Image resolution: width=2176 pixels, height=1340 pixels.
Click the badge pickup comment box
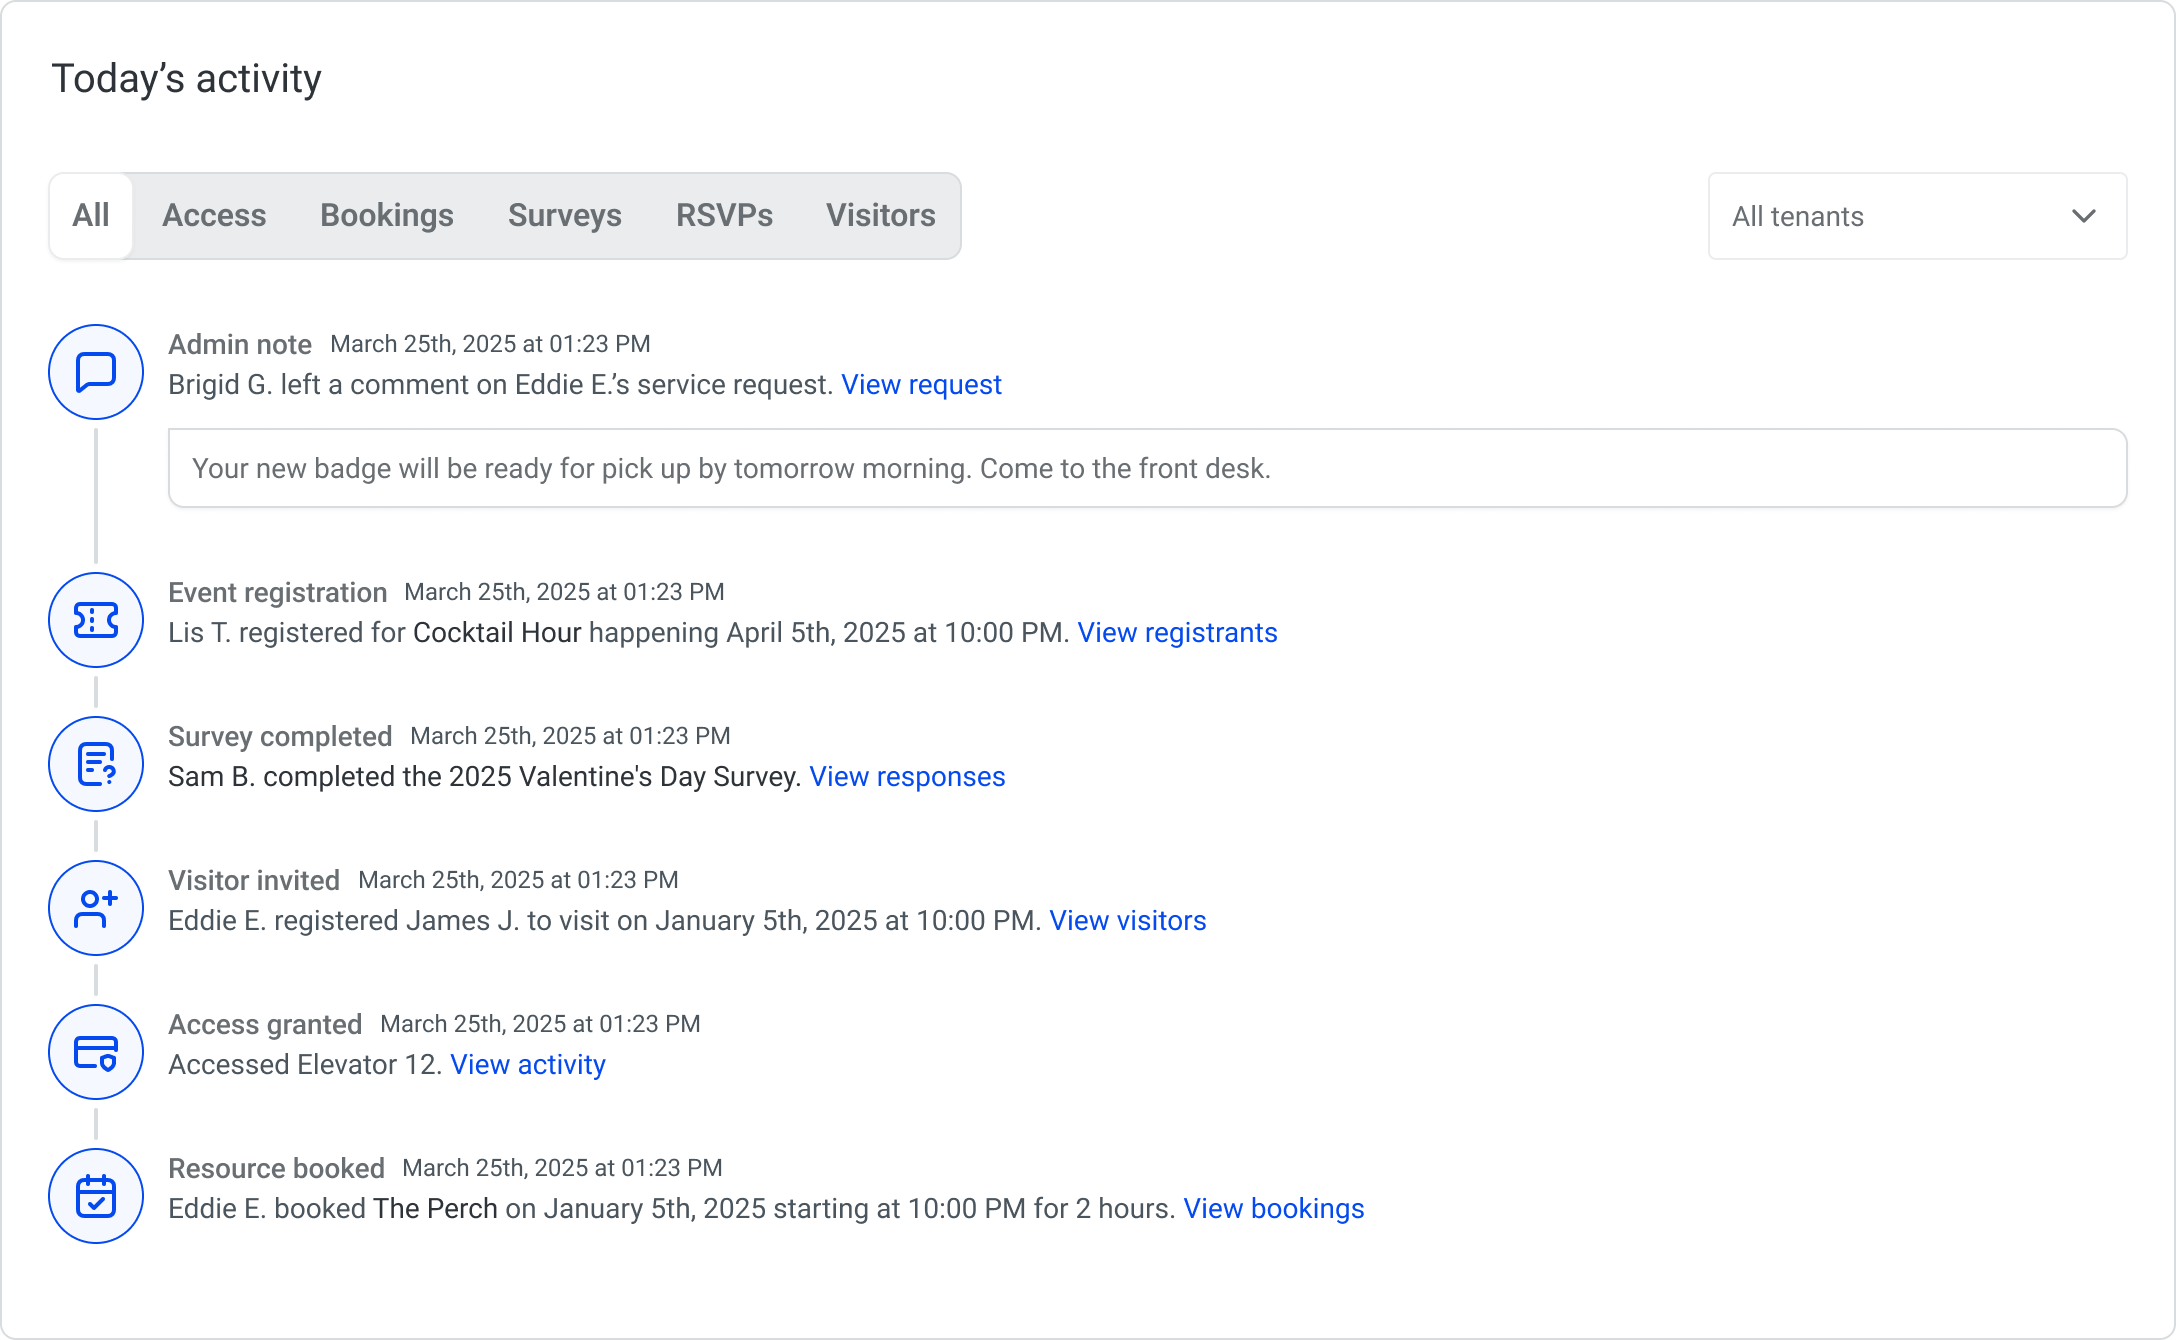point(1146,468)
